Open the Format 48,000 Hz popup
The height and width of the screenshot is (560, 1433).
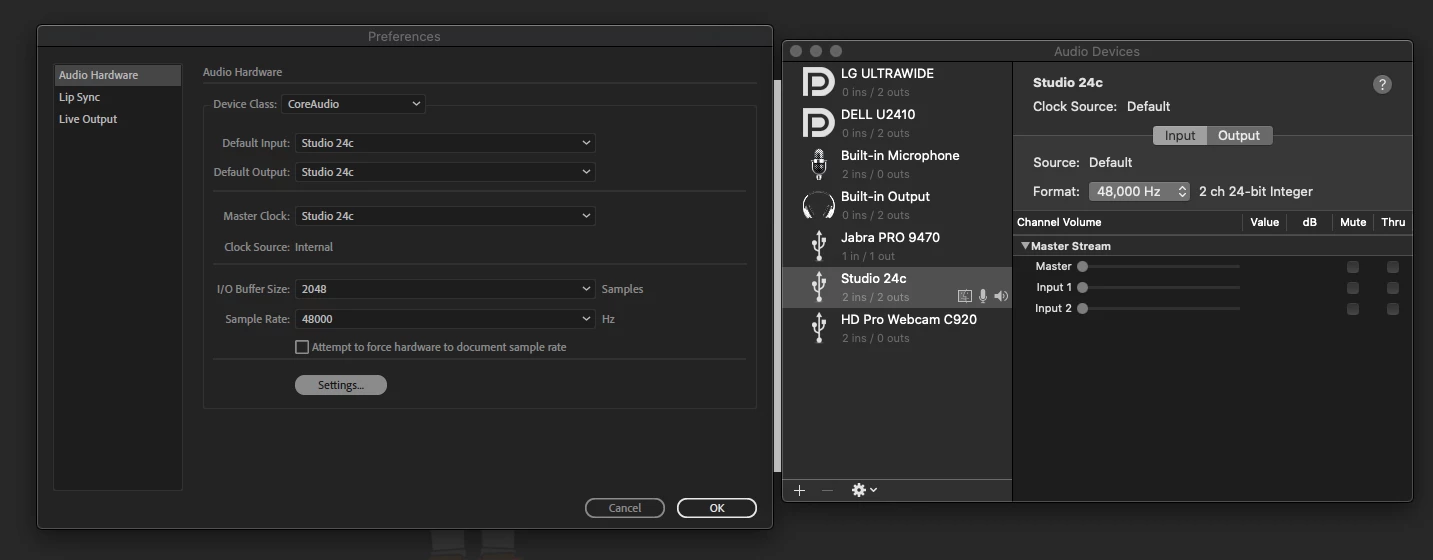click(1139, 191)
